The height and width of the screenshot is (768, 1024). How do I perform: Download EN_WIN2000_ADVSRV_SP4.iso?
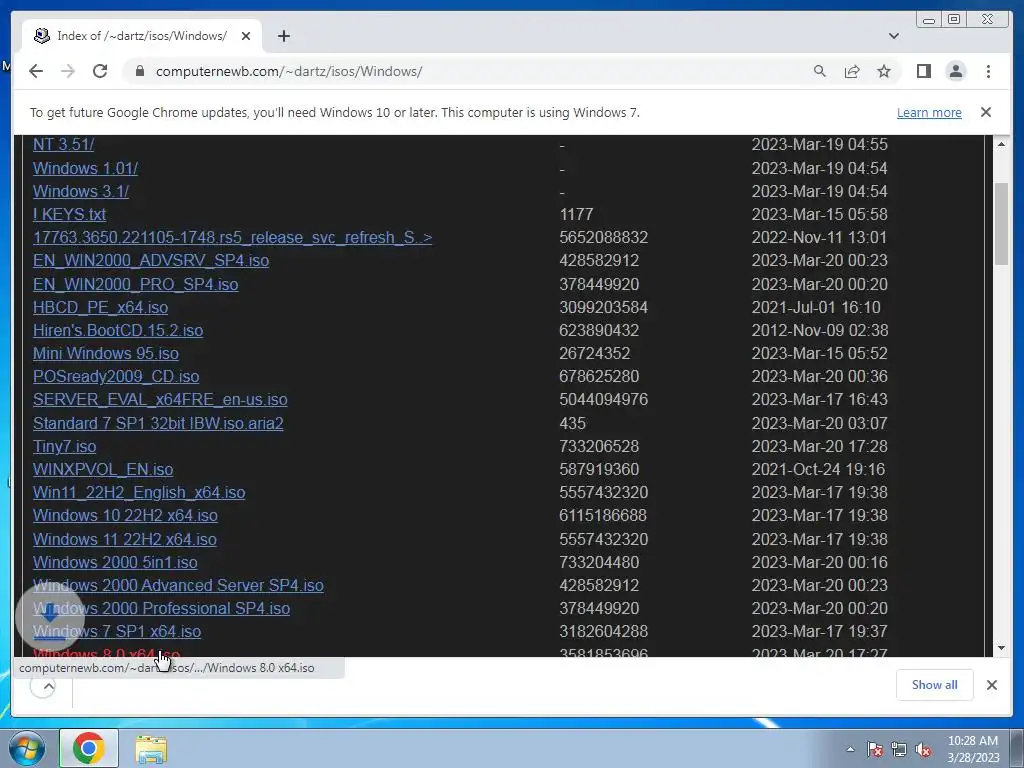(x=151, y=261)
